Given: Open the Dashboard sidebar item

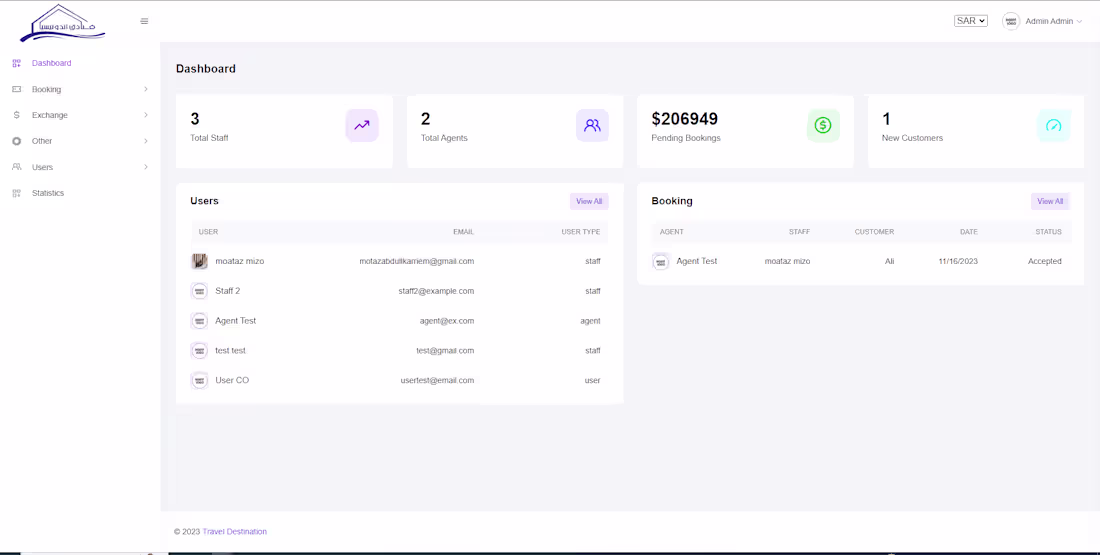Looking at the screenshot, I should coord(51,63).
